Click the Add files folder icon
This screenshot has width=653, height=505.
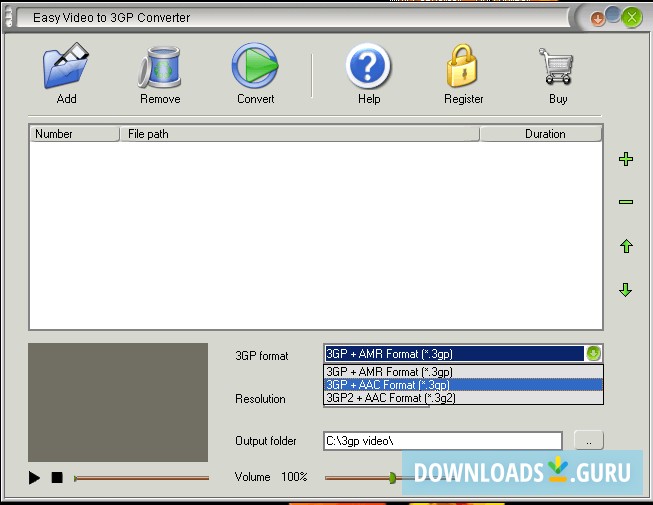(66, 65)
